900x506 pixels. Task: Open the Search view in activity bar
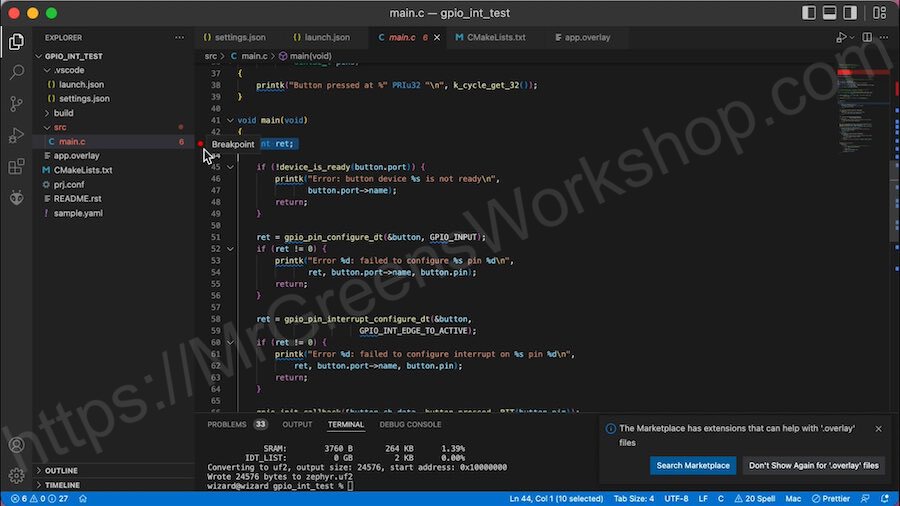(x=16, y=73)
